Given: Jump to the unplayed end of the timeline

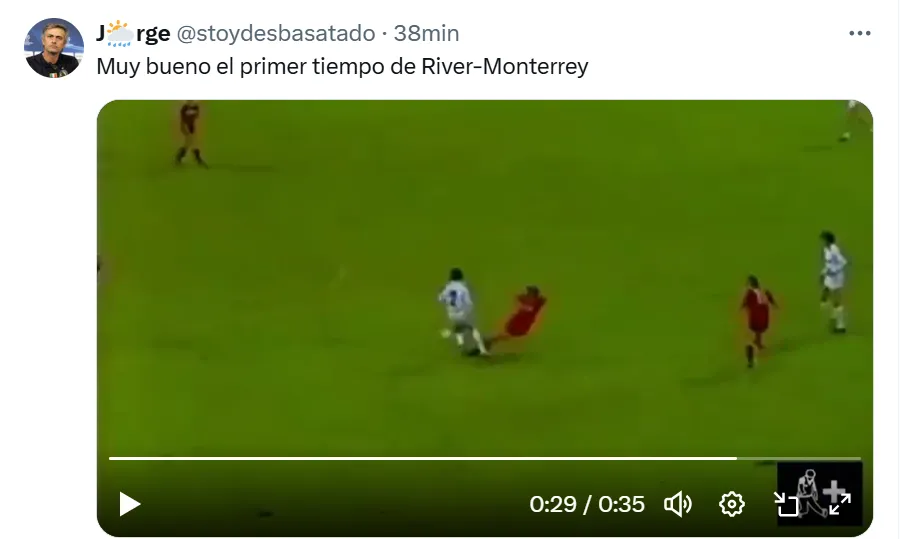Looking at the screenshot, I should coord(799,458).
